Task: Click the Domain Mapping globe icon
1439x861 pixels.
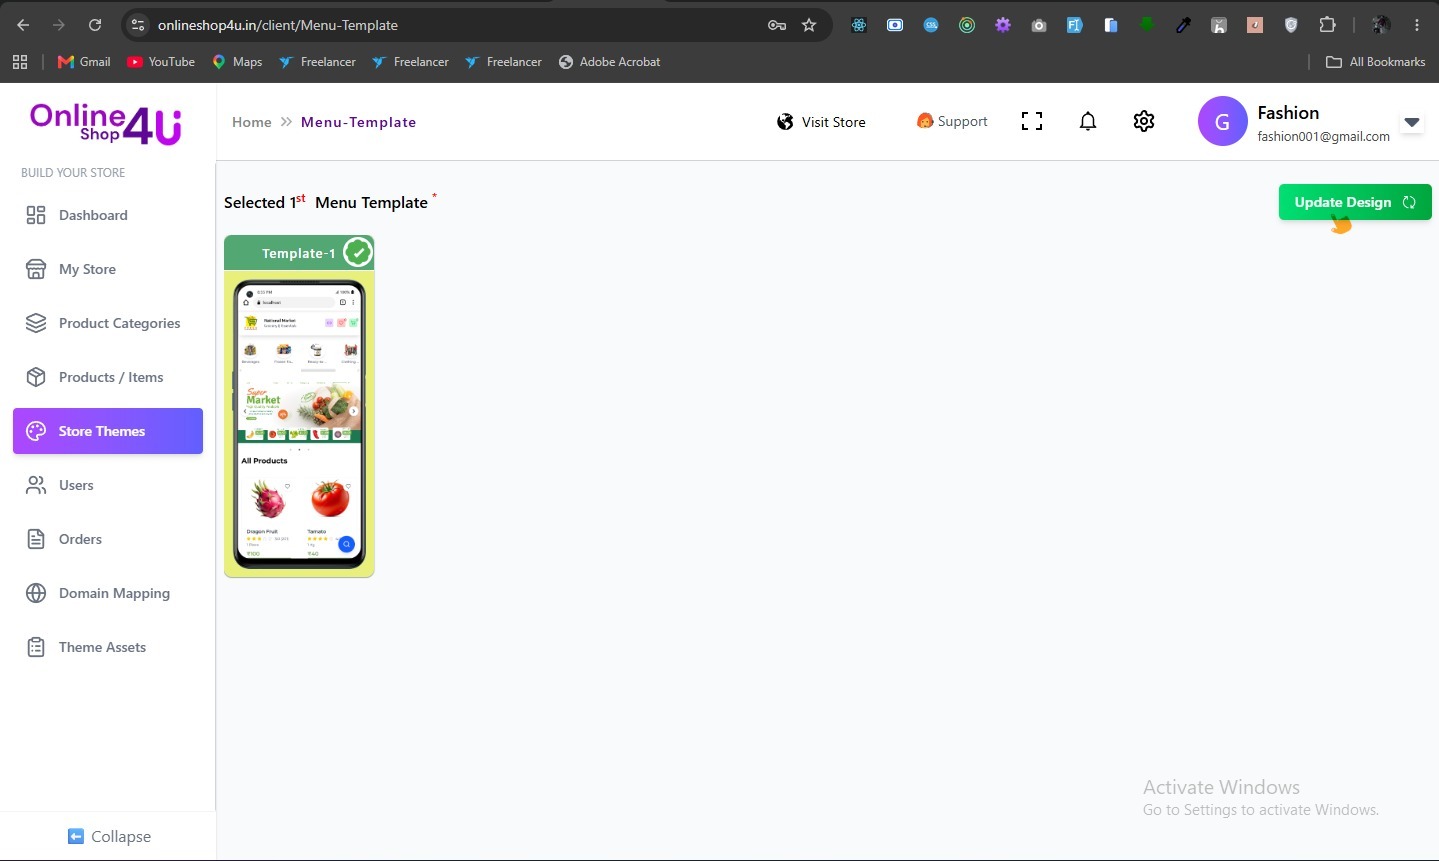Action: [36, 593]
